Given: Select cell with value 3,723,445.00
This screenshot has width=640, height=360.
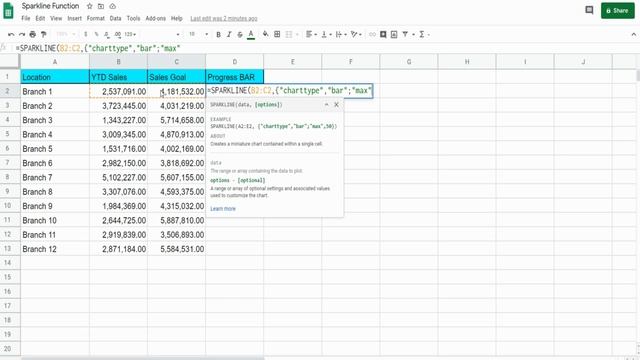Looking at the screenshot, I should coord(118,106).
